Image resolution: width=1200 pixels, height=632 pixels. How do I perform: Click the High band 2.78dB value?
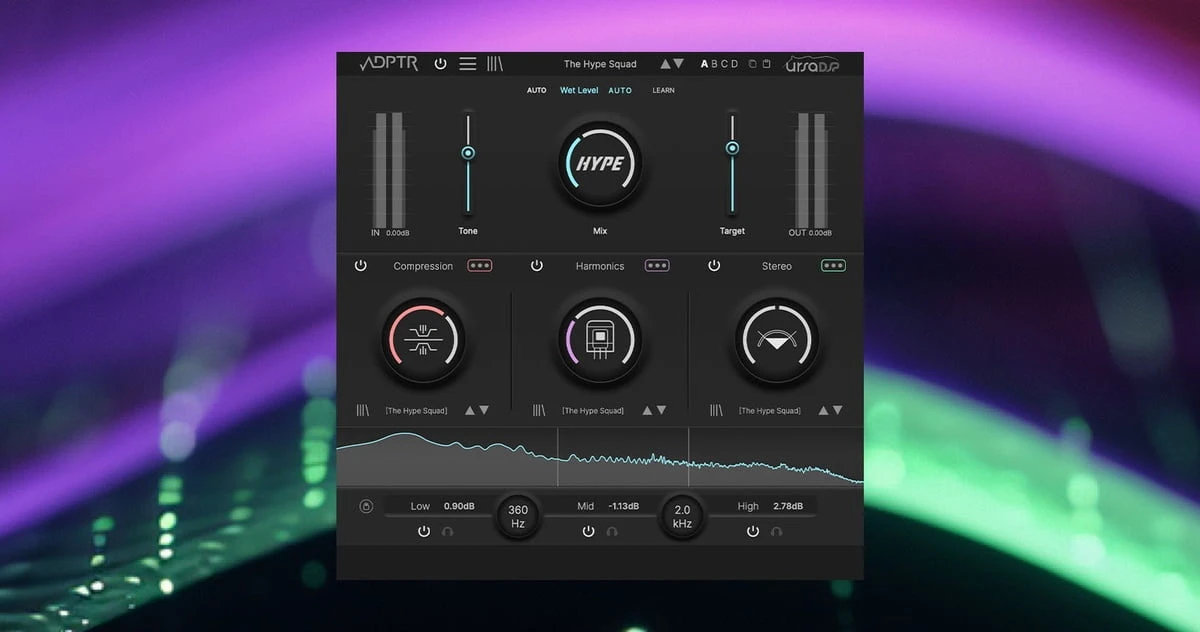click(788, 506)
